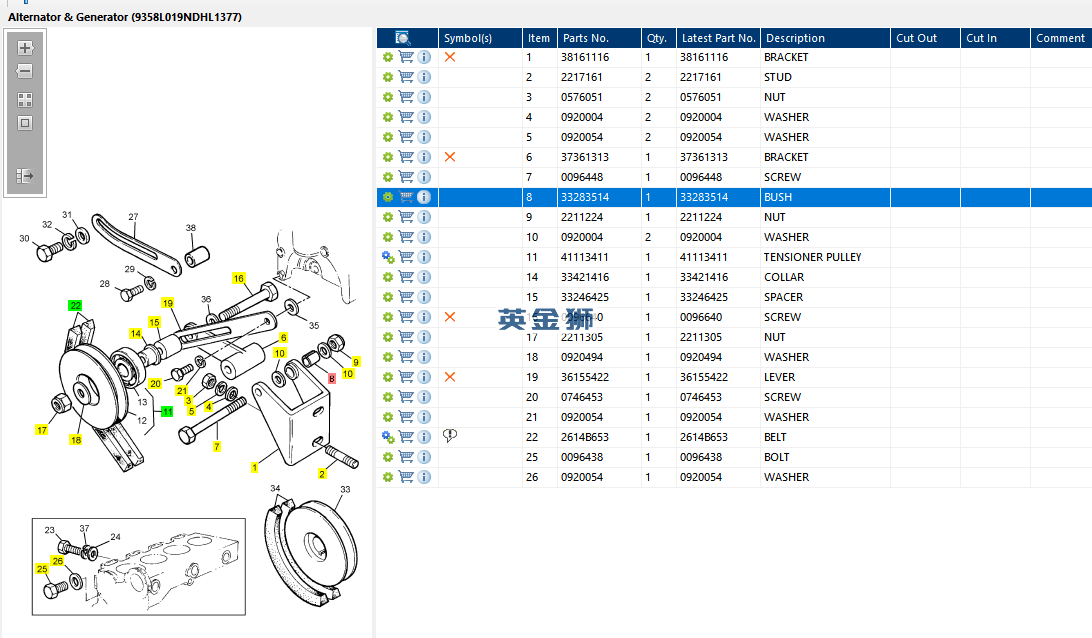Click the Comment column header

(1061, 38)
